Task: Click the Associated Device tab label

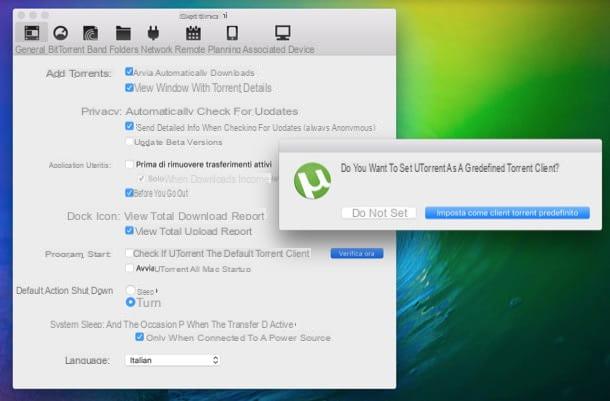Action: 279,49
